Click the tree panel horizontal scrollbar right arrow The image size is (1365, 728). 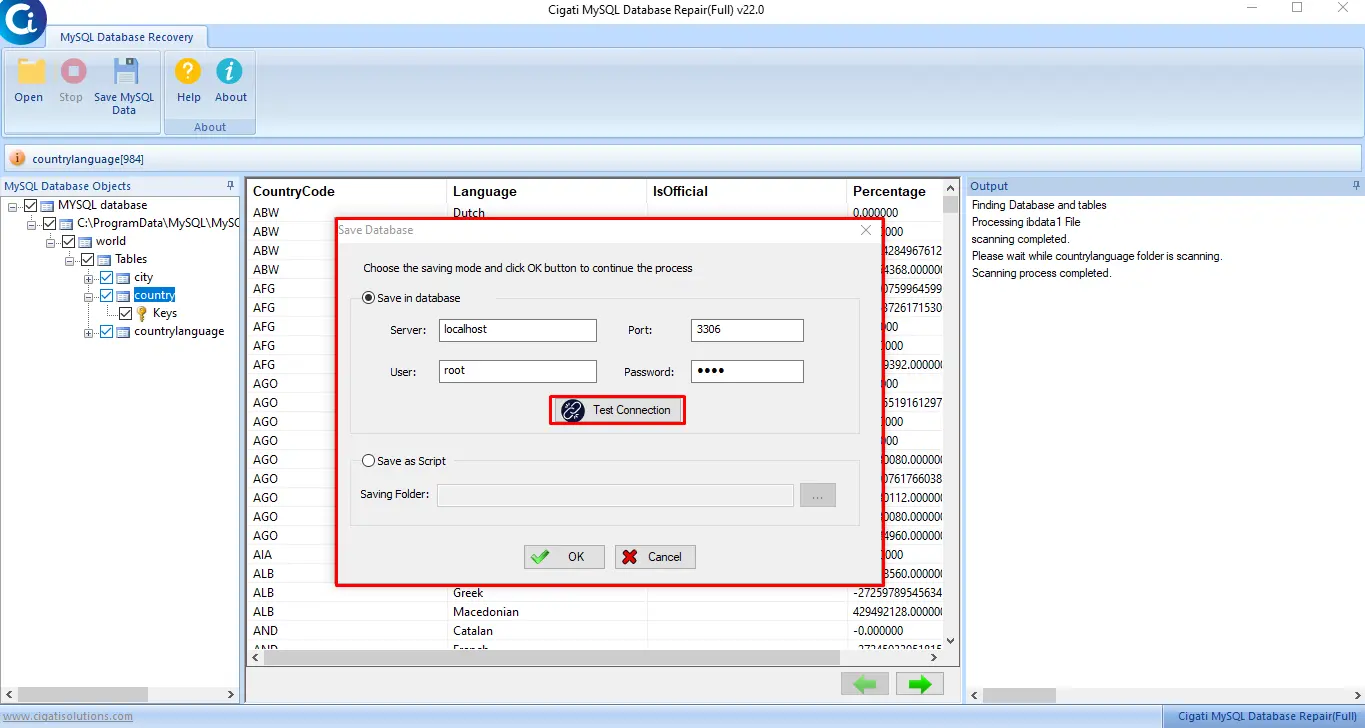point(231,694)
